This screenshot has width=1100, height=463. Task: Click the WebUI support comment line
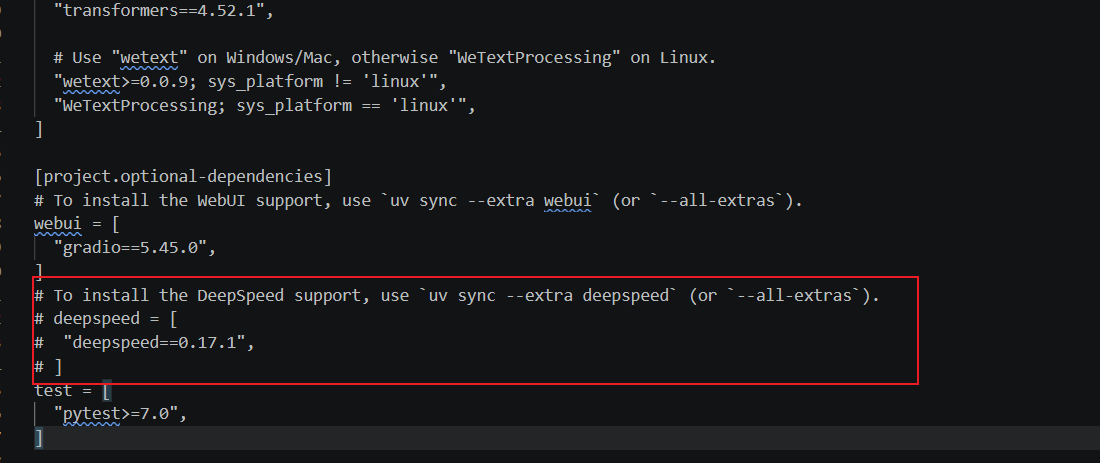point(418,200)
